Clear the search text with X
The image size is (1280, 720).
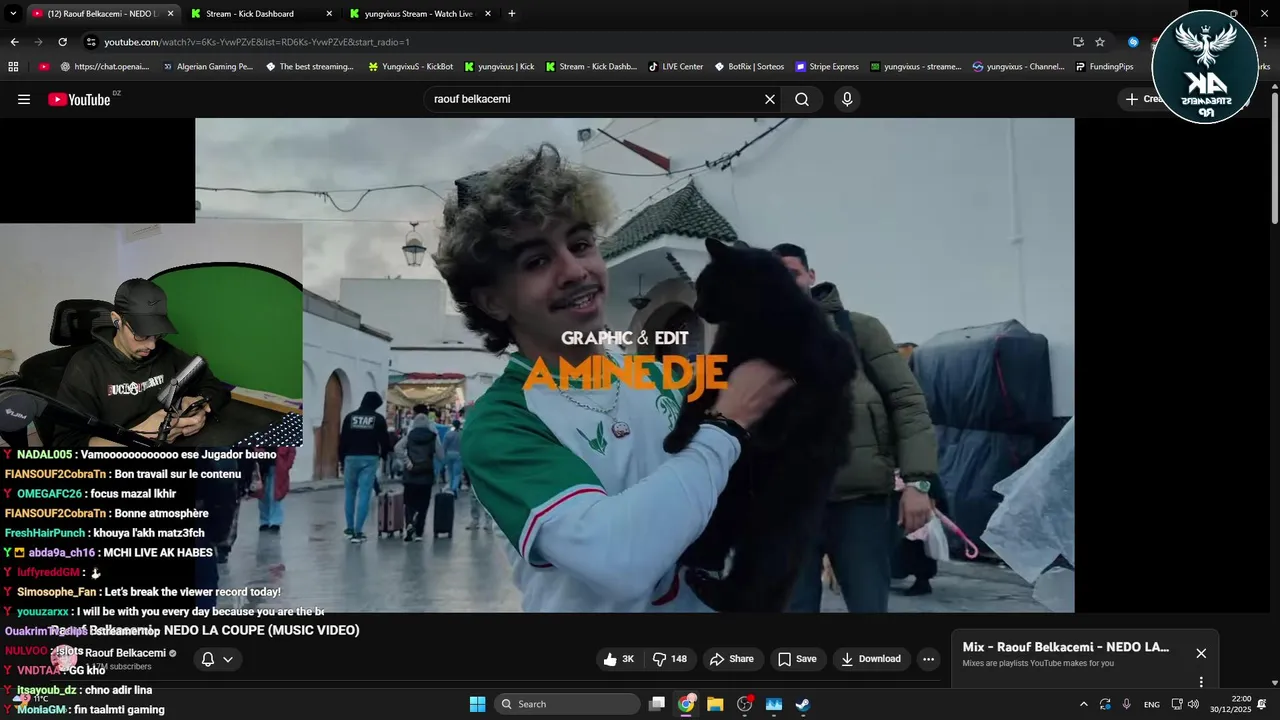click(770, 99)
